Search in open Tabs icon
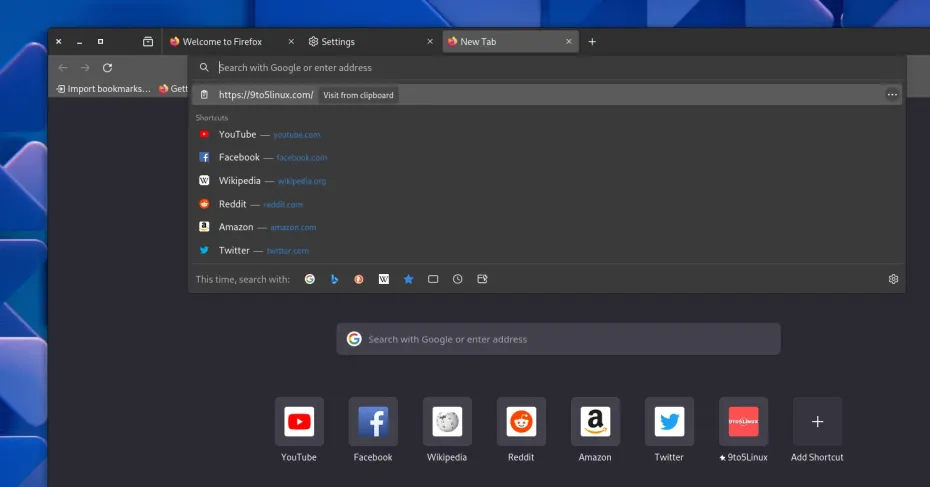 (433, 279)
